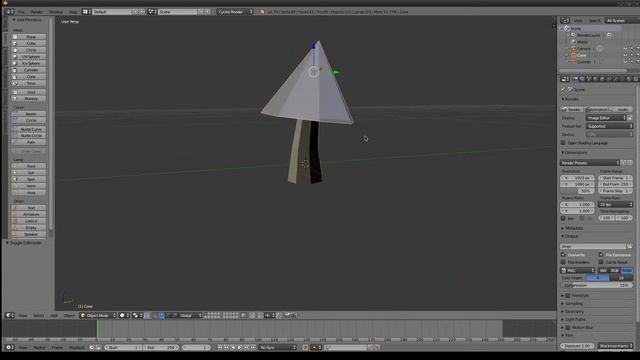The width and height of the screenshot is (640, 360).
Task: Add a Torus mesh primitive
Action: pos(29,83)
